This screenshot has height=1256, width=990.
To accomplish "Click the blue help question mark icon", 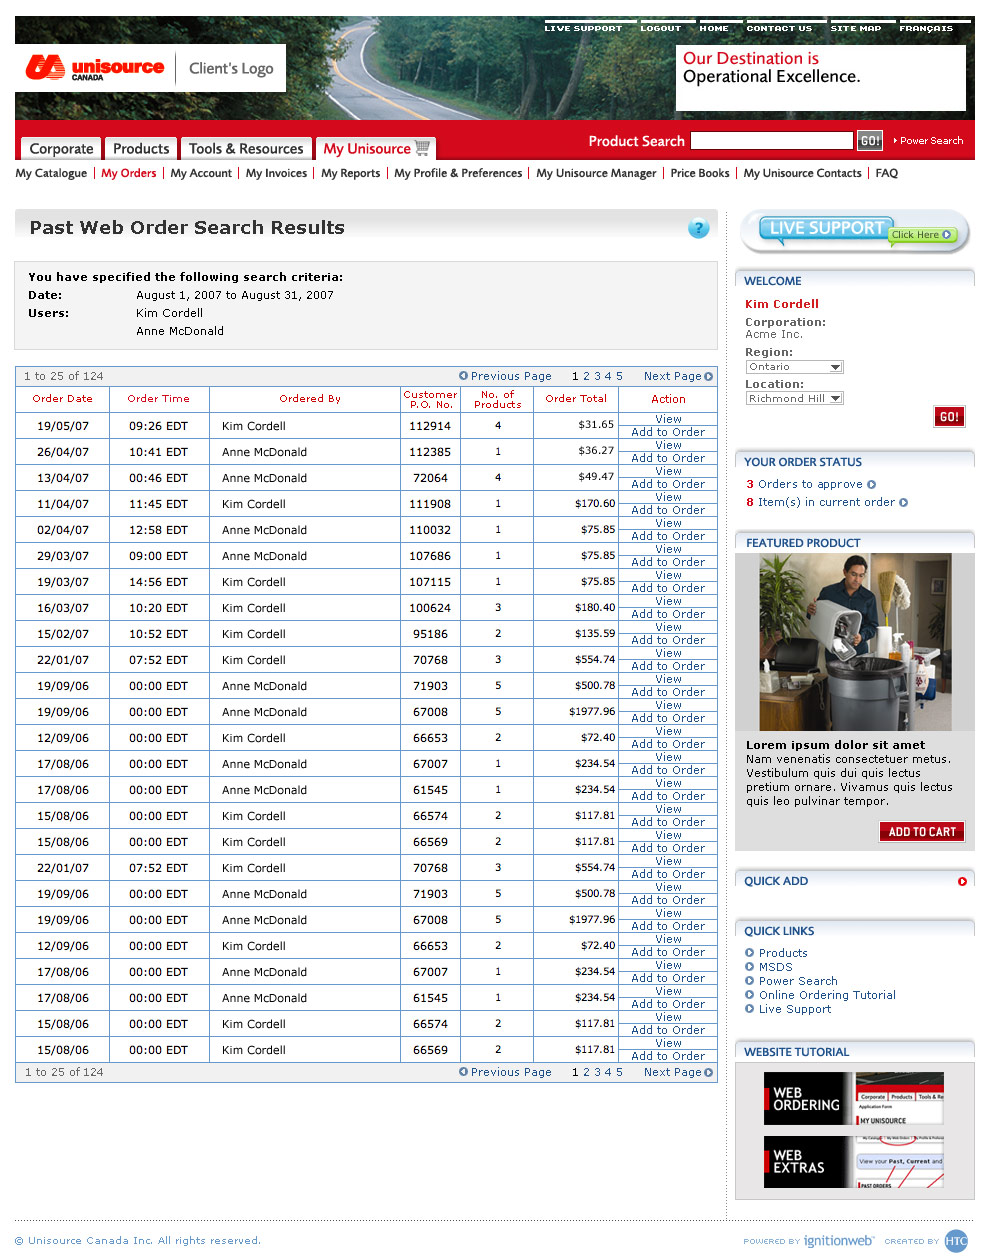I will coord(698,229).
